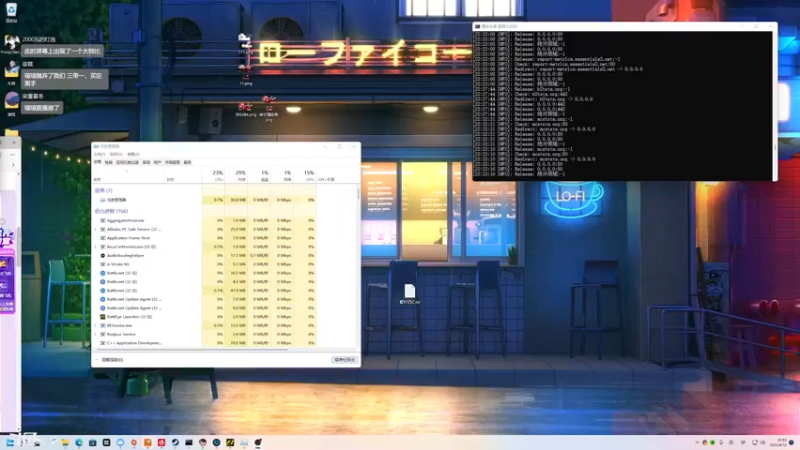Click the Apps (1) group header

(103, 190)
